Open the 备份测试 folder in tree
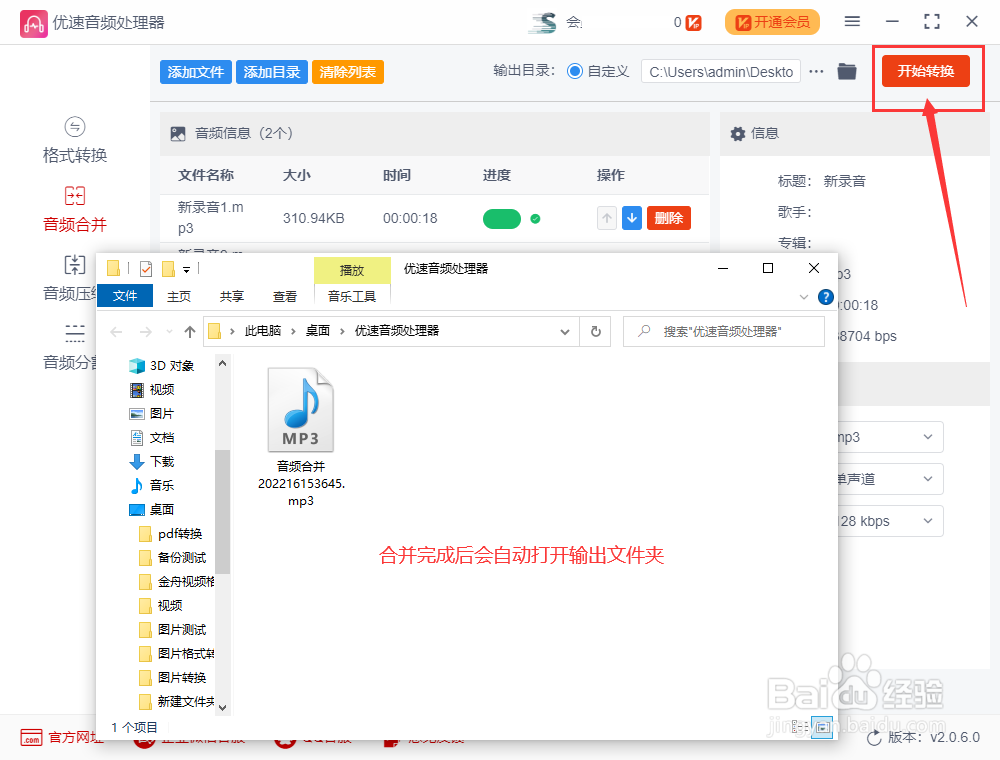The image size is (1000, 760). pyautogui.click(x=172, y=557)
